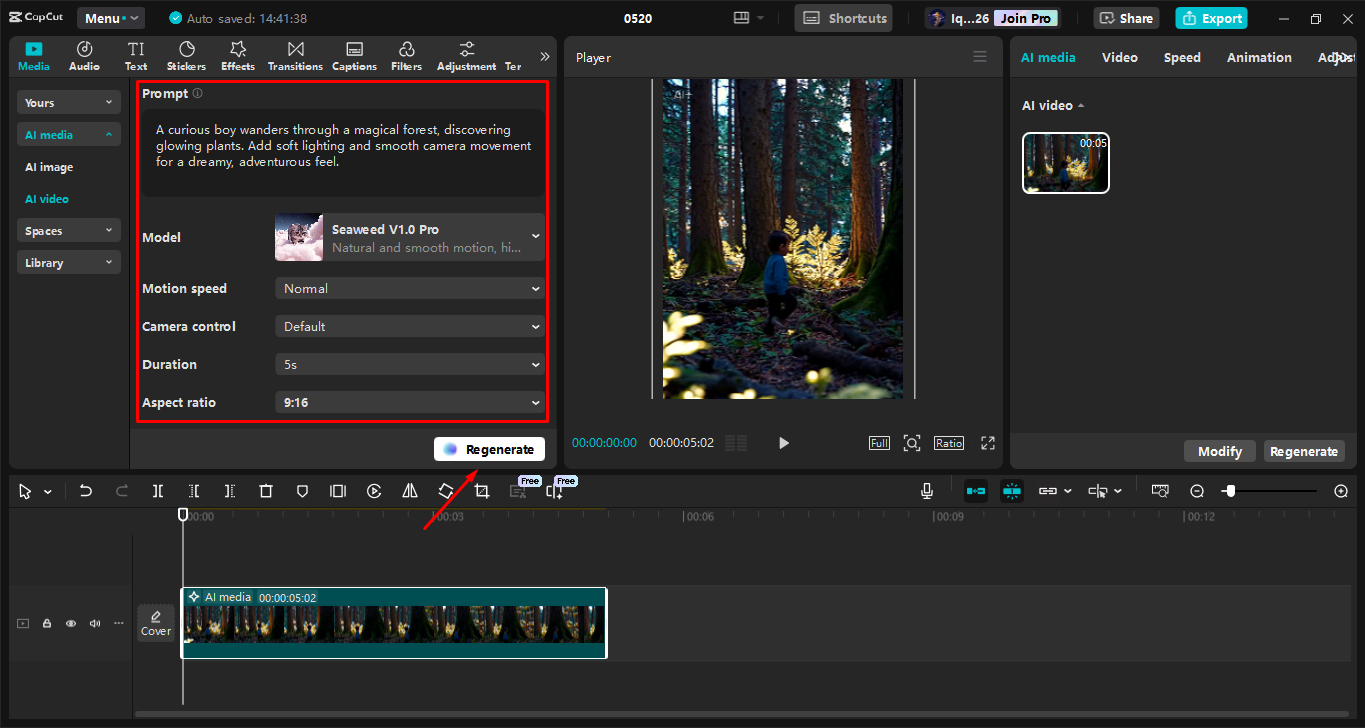Click the Regenerate button below the prompt panel

click(x=489, y=448)
